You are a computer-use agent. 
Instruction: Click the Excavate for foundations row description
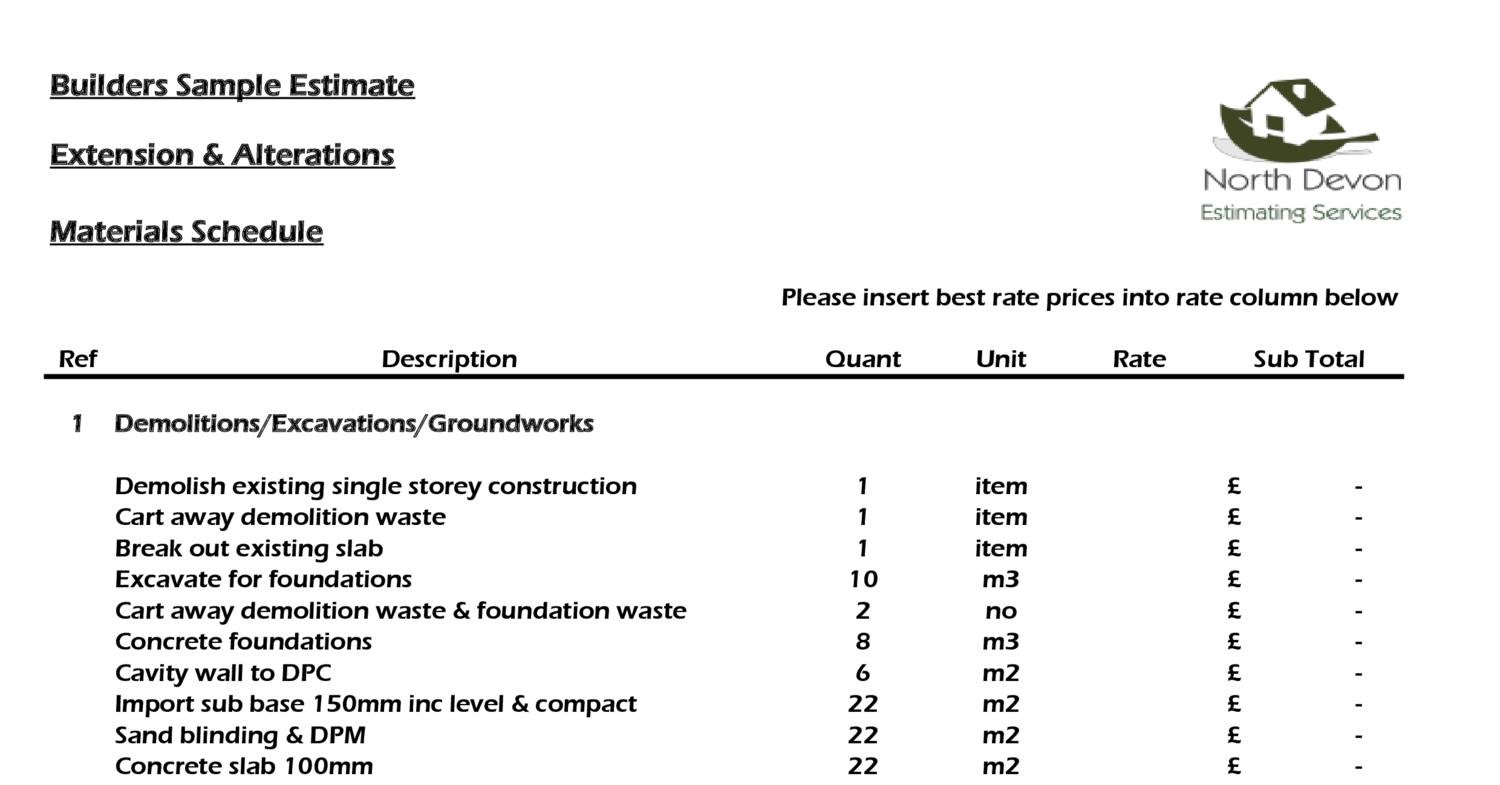pyautogui.click(x=263, y=579)
